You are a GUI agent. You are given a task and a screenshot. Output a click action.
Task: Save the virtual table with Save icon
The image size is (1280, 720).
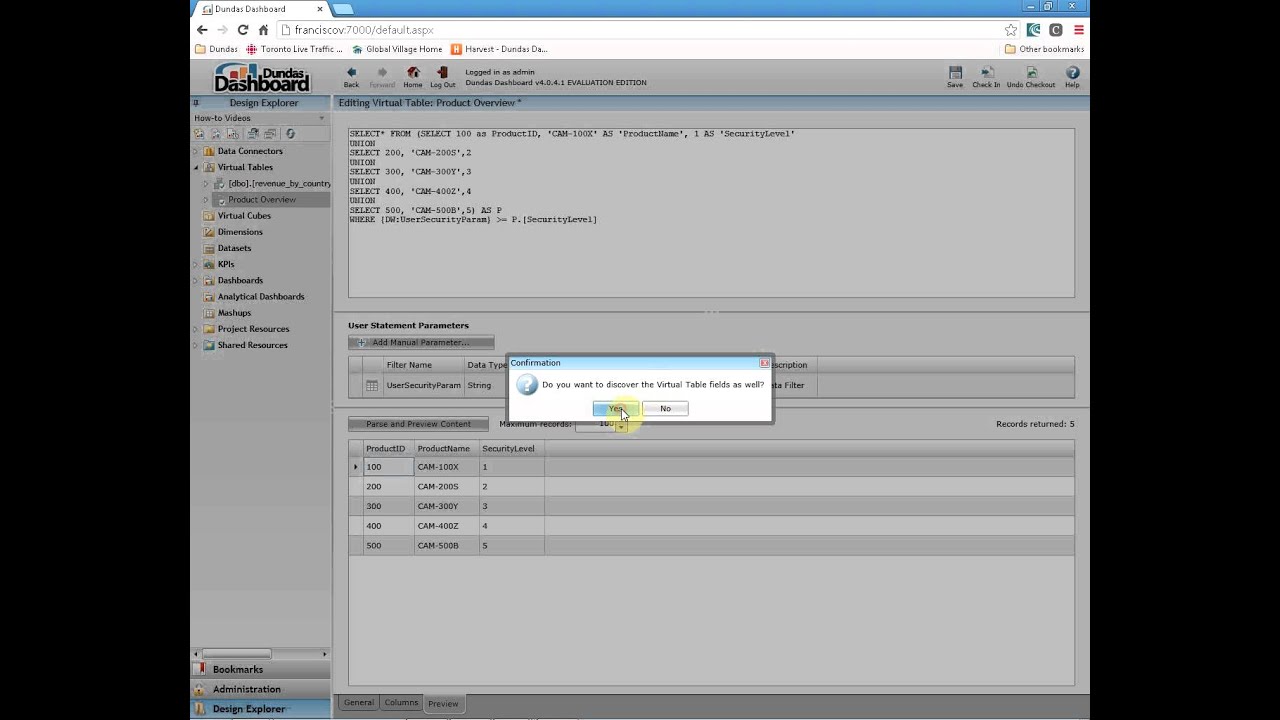point(955,73)
